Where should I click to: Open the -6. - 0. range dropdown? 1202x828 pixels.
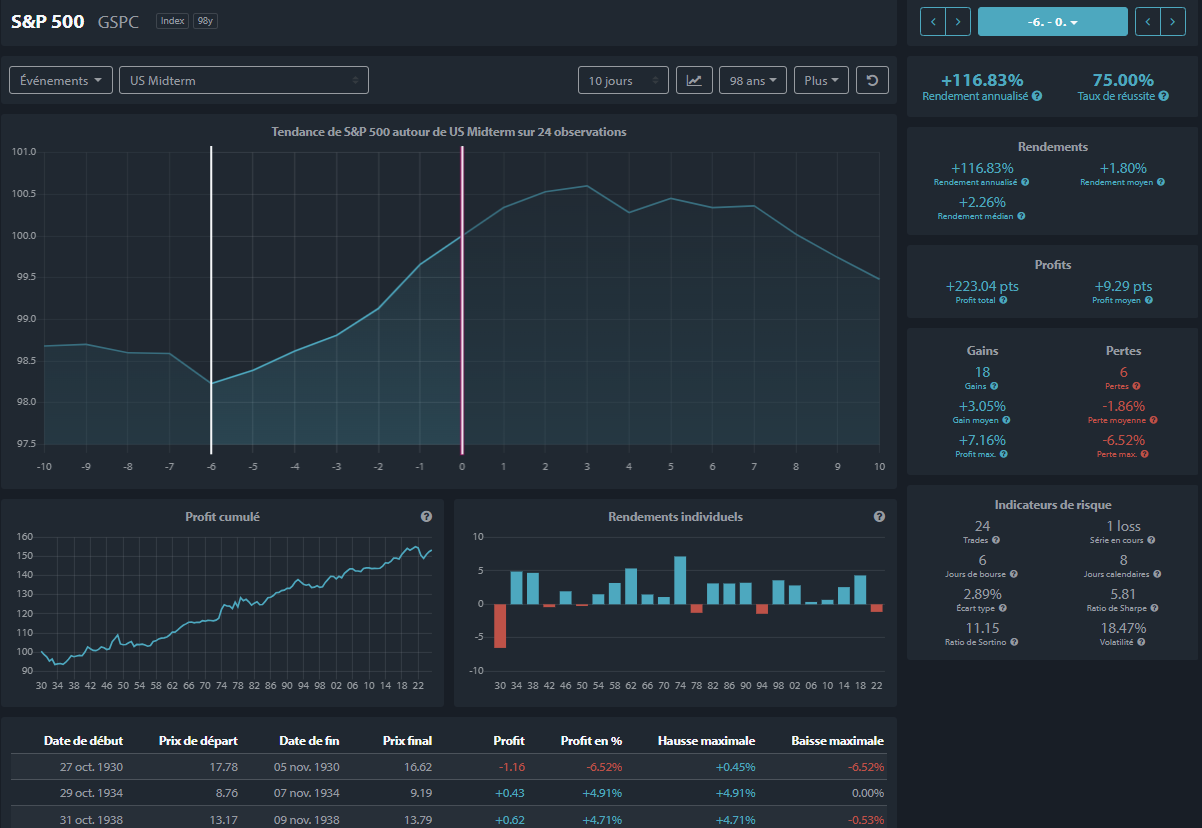(x=1053, y=21)
